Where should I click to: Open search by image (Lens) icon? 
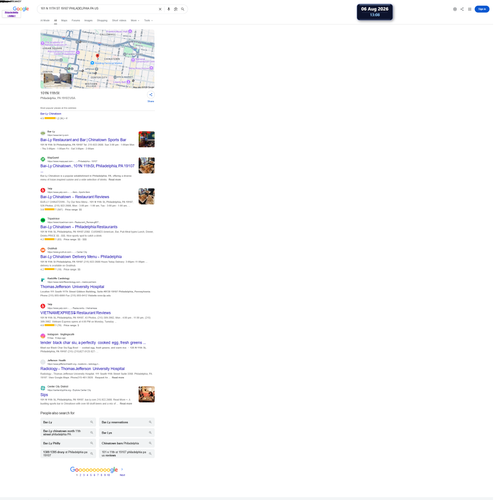(x=176, y=9)
